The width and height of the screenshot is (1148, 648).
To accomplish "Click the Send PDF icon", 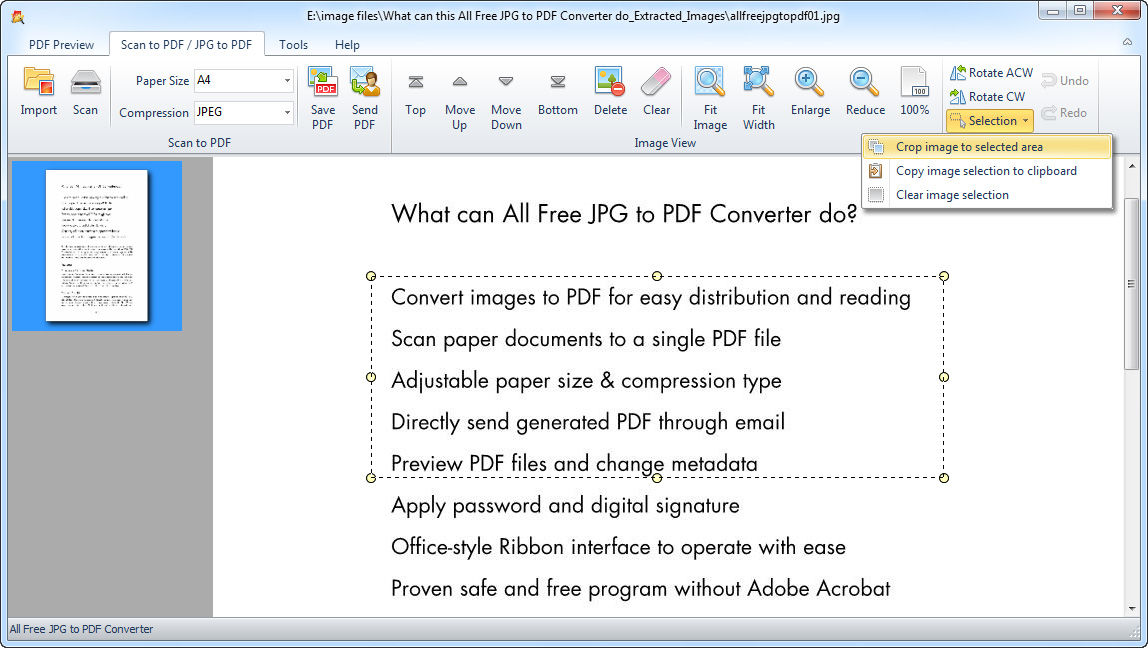I will [x=365, y=81].
